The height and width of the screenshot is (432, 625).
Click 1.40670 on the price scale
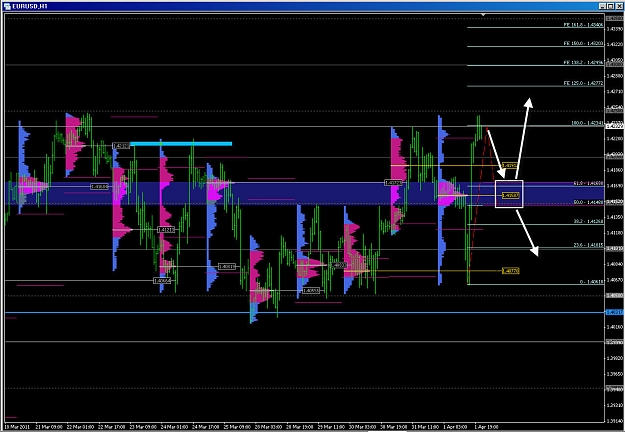[615, 280]
